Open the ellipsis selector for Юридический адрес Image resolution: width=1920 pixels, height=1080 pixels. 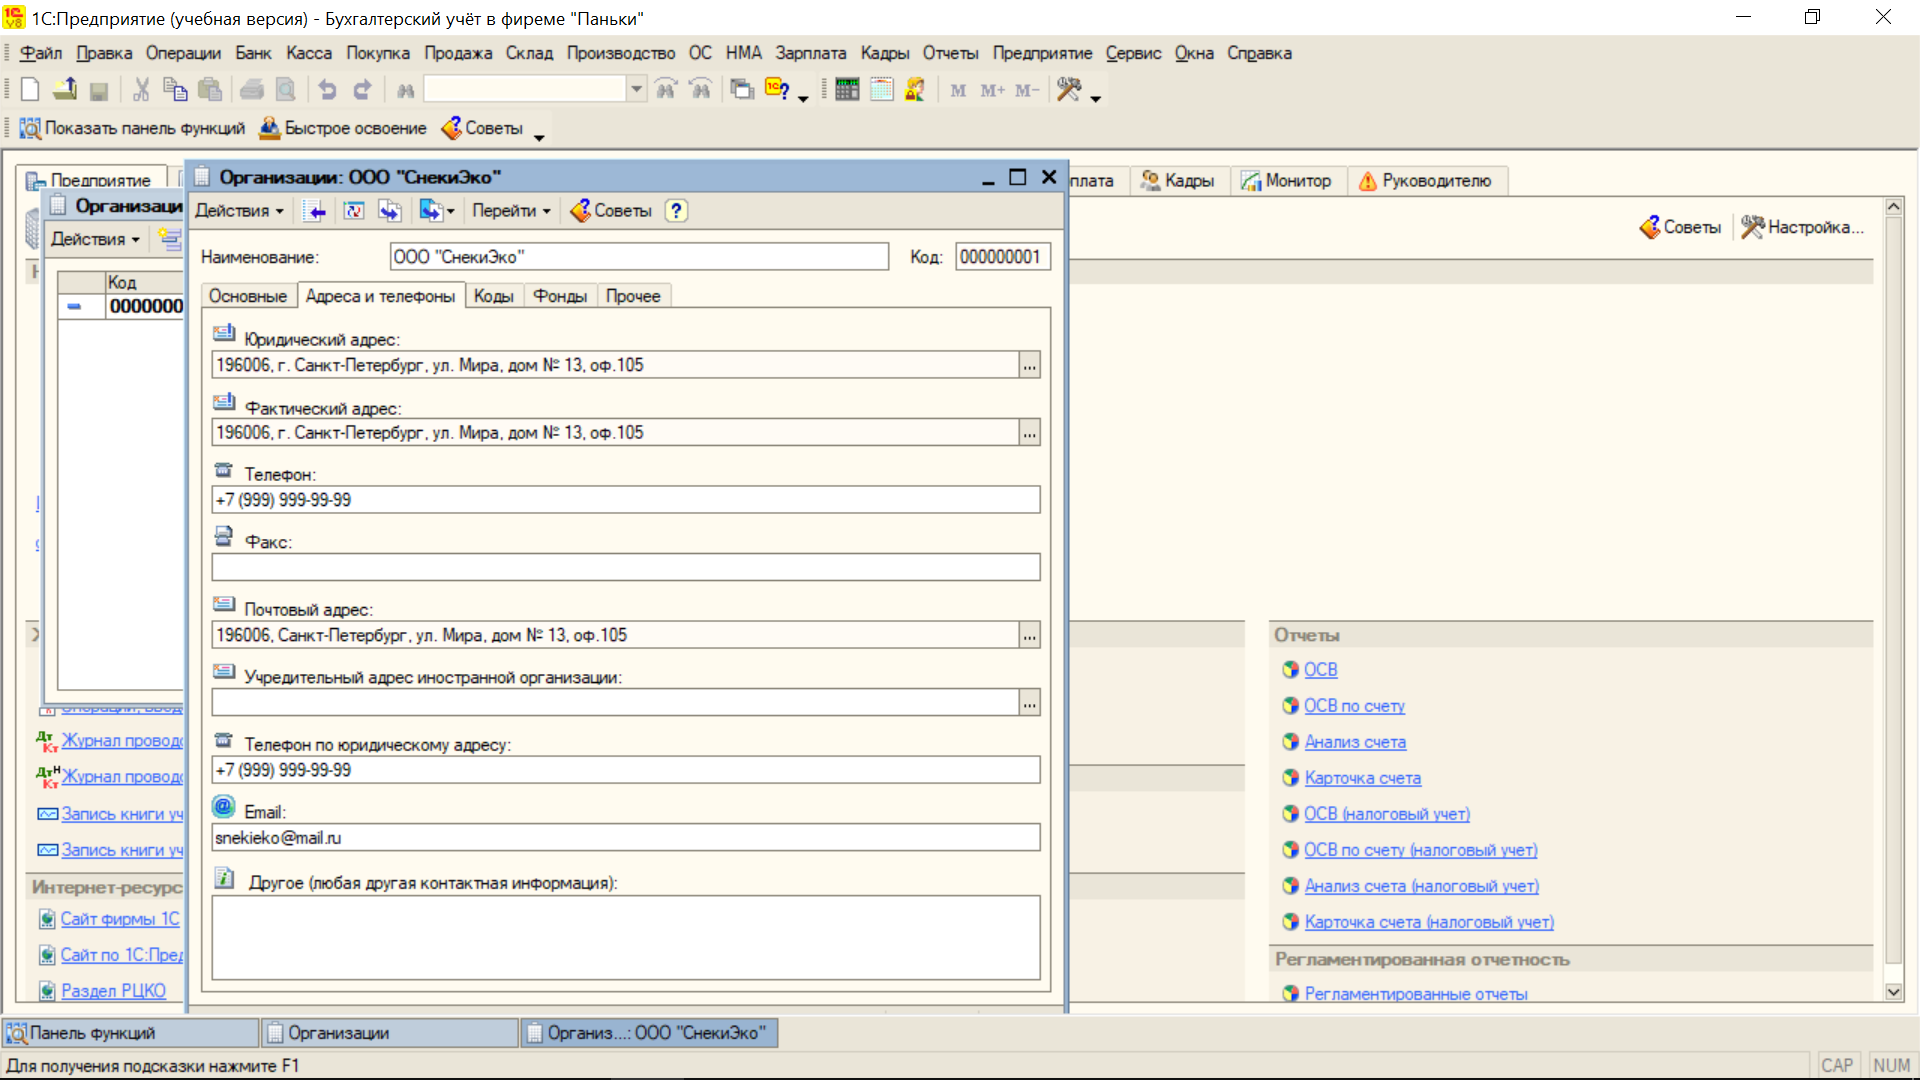pos(1029,366)
